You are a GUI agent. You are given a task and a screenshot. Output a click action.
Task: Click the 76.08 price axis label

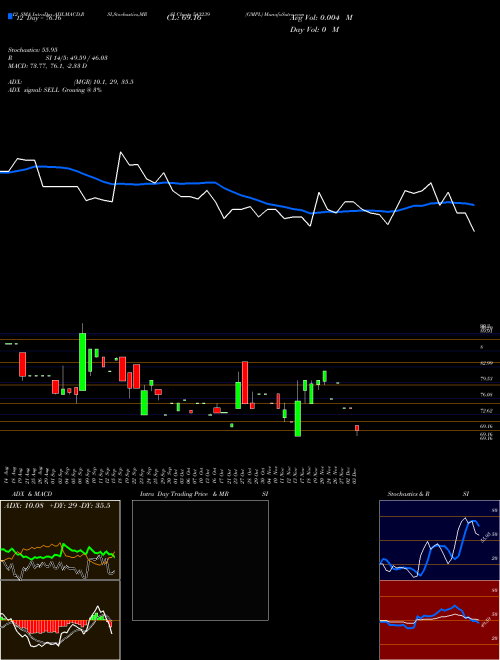tap(487, 395)
